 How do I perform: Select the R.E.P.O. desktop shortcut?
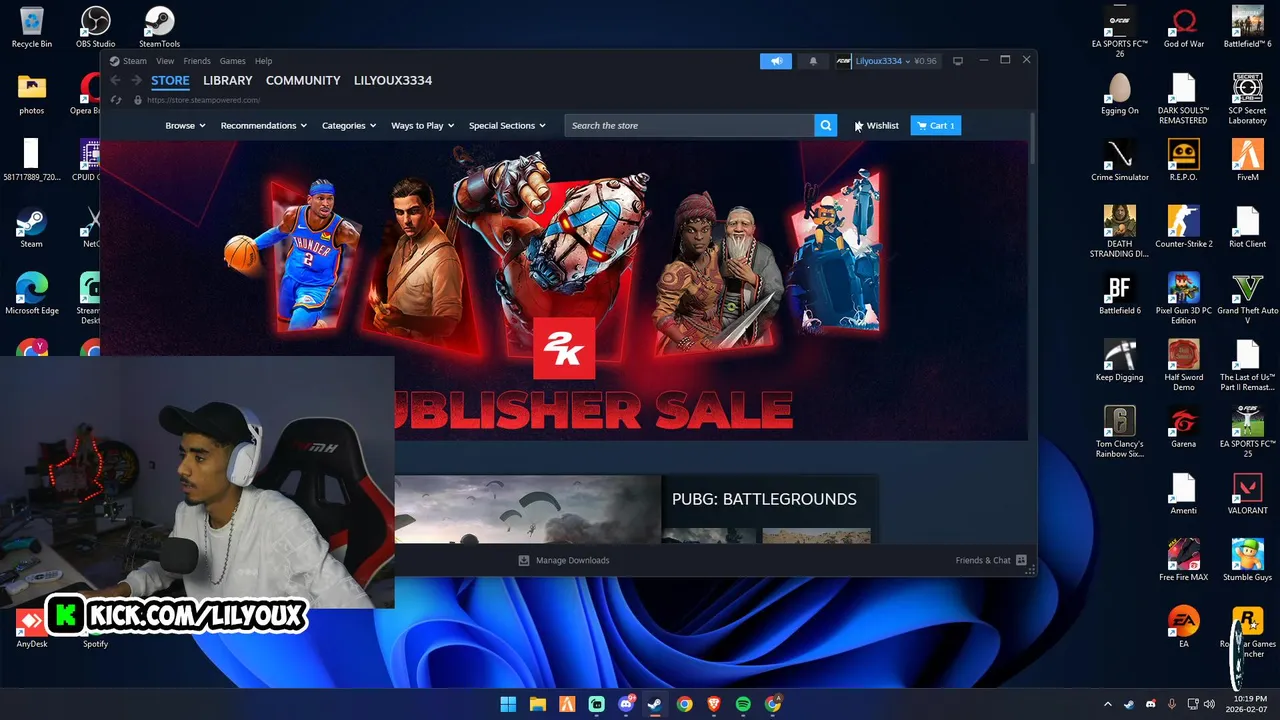click(1184, 160)
